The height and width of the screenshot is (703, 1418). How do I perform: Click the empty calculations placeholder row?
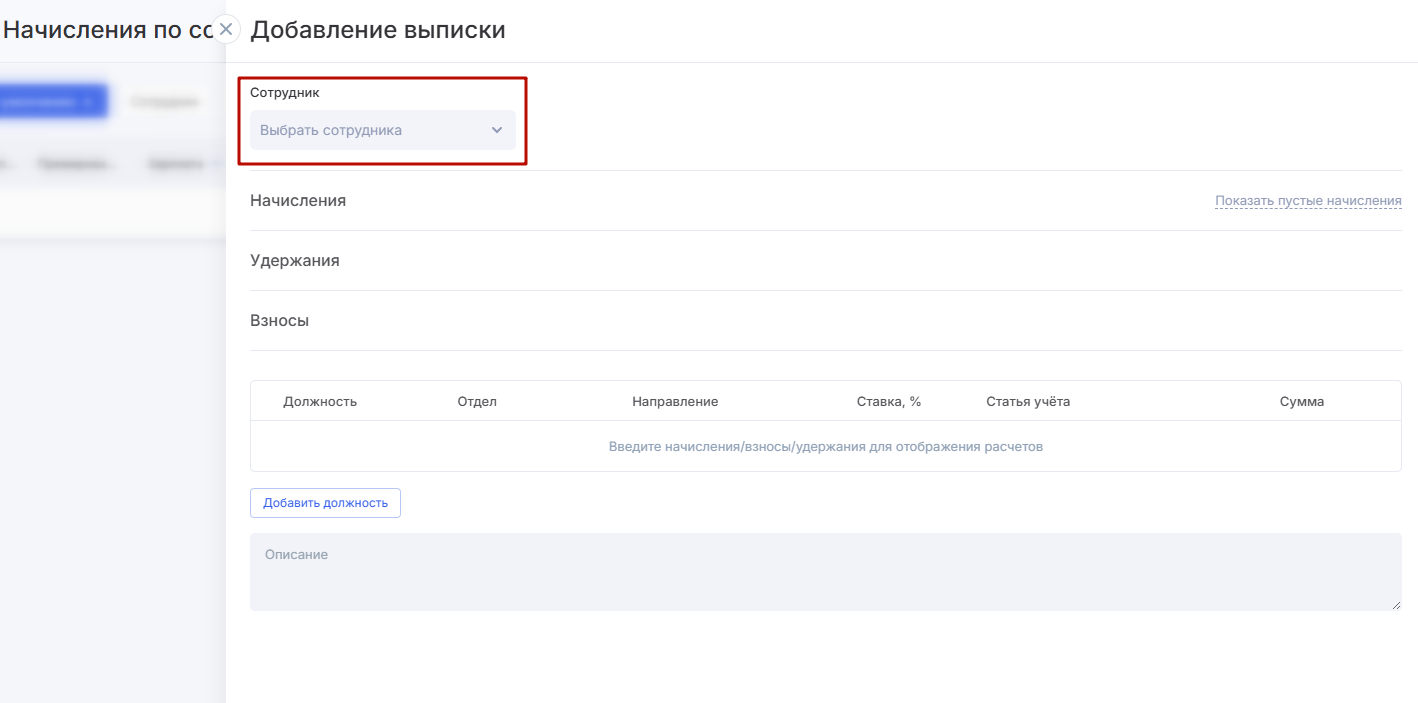[825, 446]
